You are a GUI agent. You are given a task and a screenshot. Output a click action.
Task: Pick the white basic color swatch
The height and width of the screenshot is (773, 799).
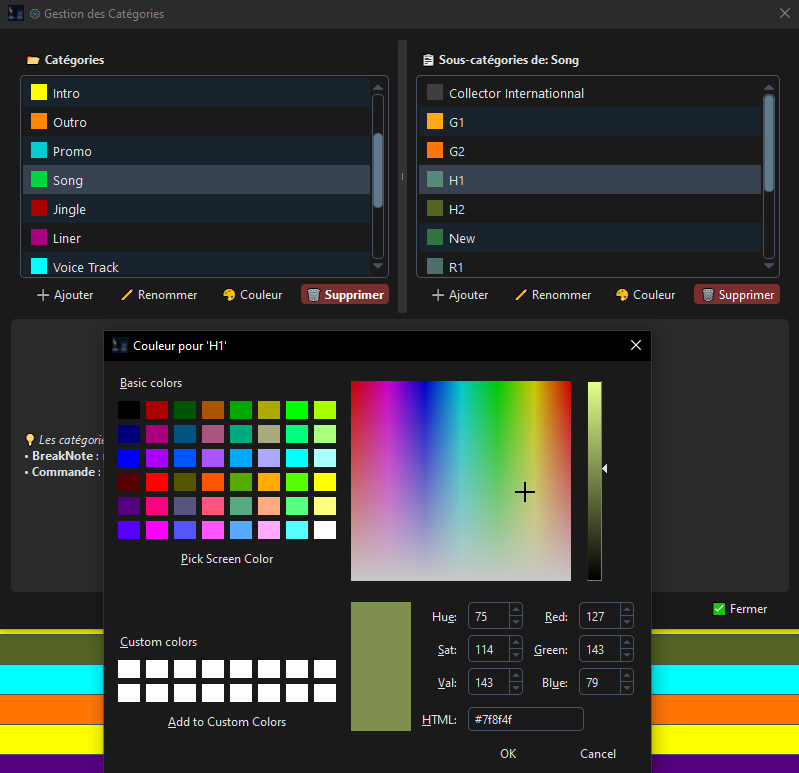pyautogui.click(x=325, y=530)
